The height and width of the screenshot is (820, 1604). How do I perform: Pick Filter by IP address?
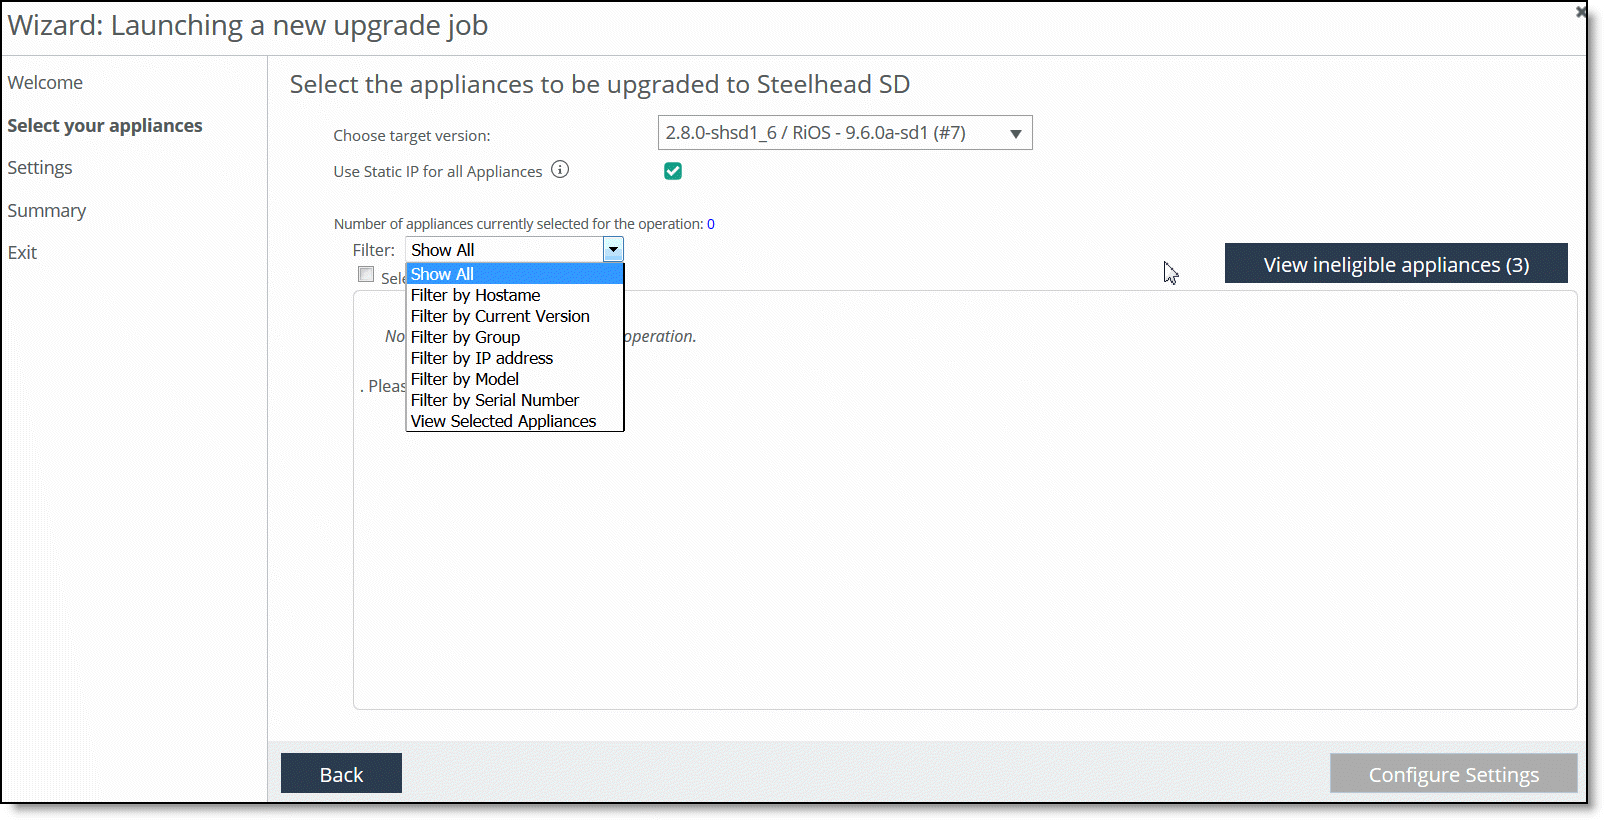(x=514, y=358)
